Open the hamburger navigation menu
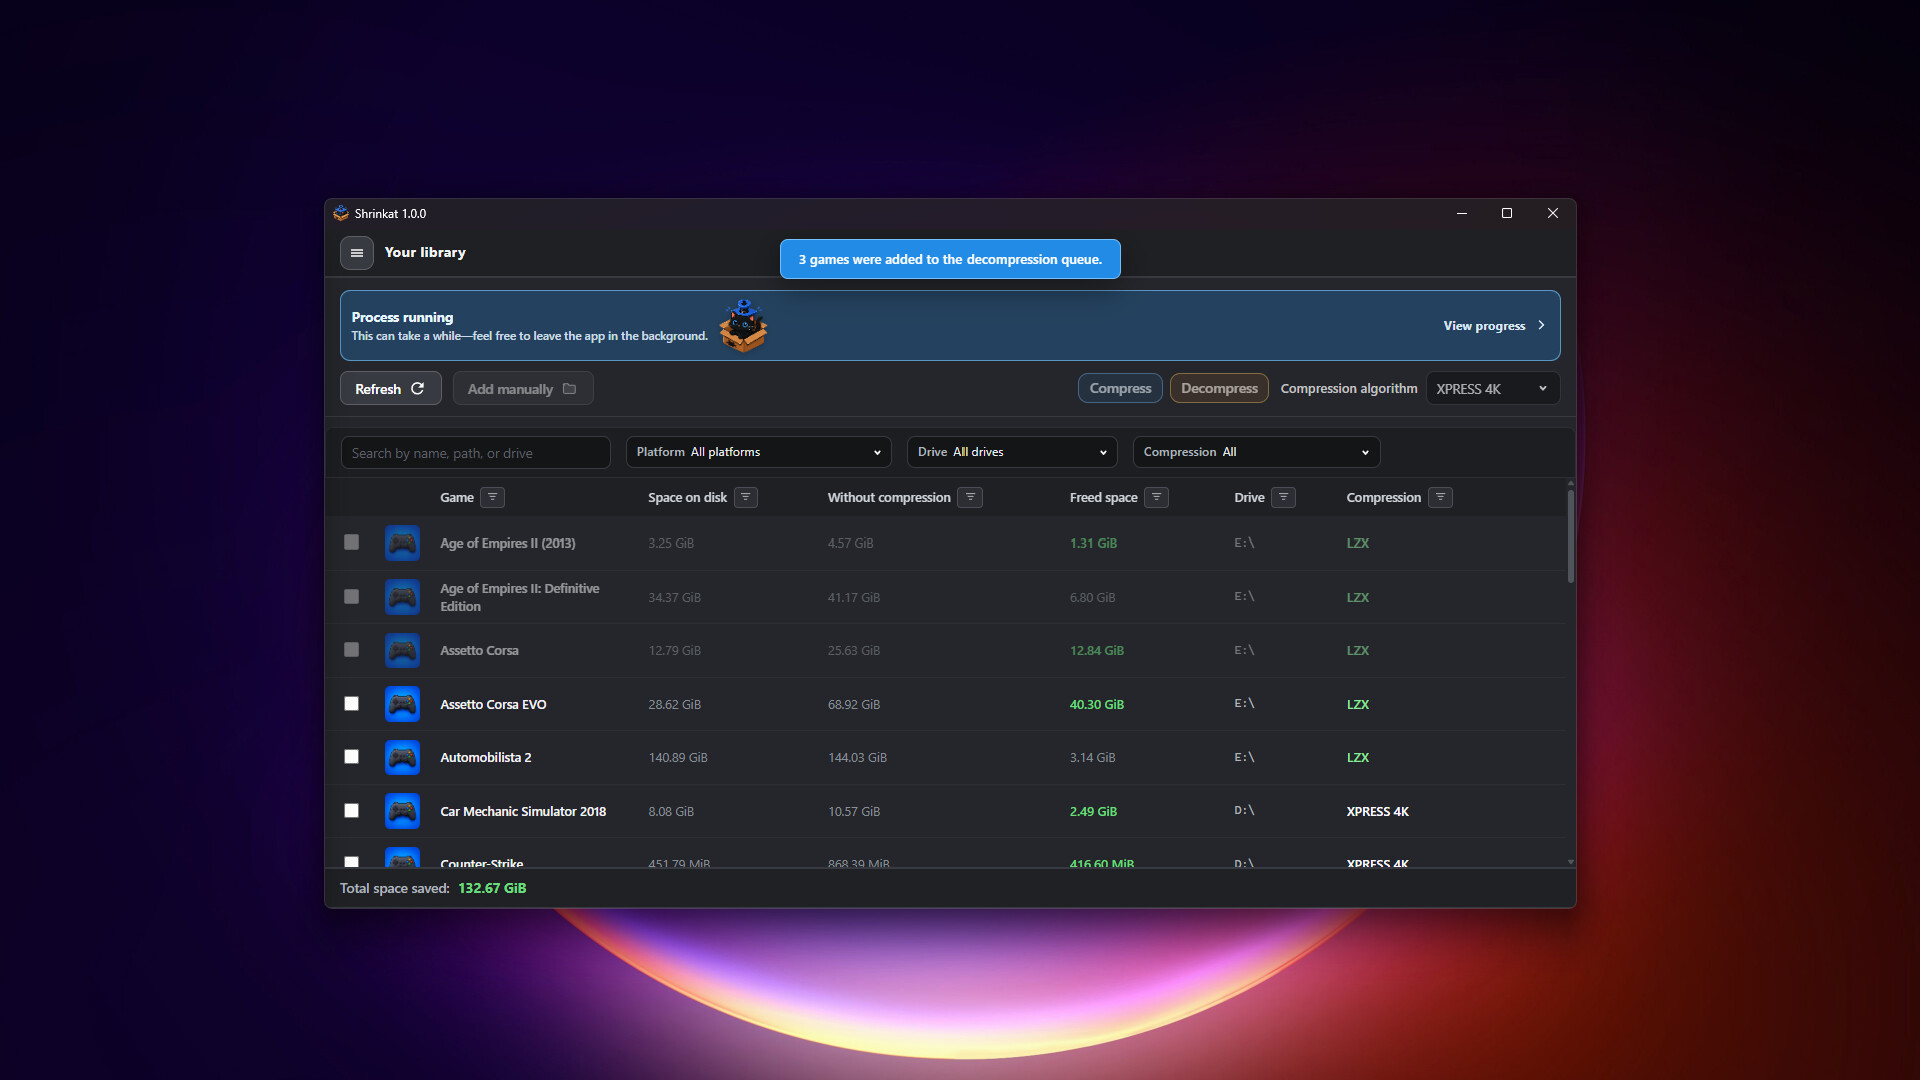 pyautogui.click(x=357, y=253)
